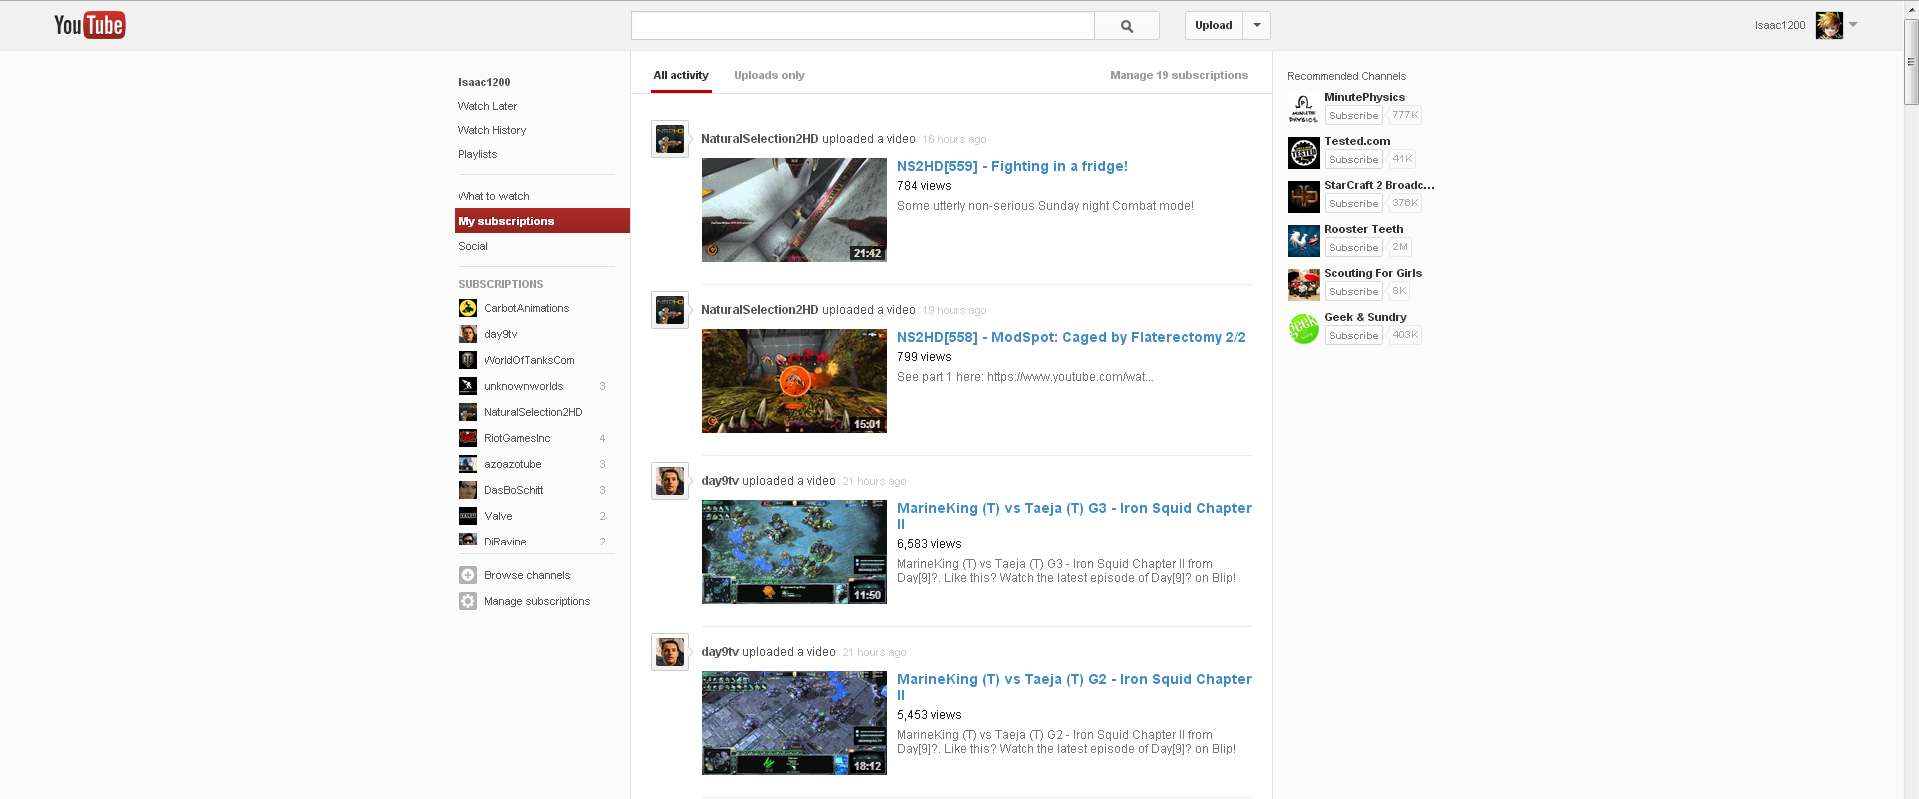Open the Isaac1200 sidebar heading link
This screenshot has width=1919, height=799.
click(484, 82)
